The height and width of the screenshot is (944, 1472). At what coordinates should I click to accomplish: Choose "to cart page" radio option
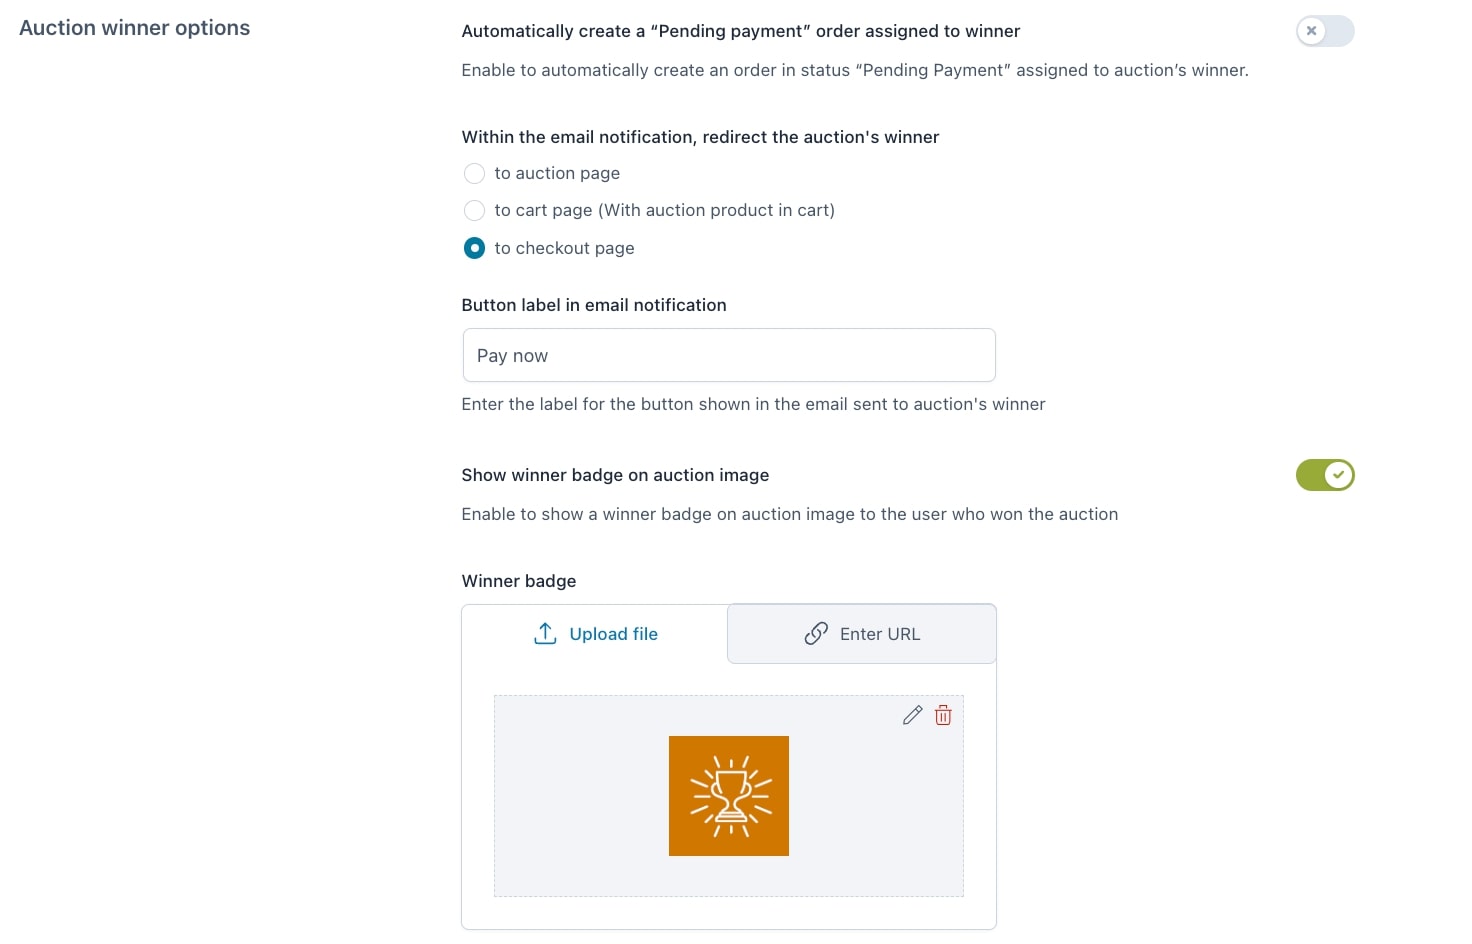tap(474, 210)
